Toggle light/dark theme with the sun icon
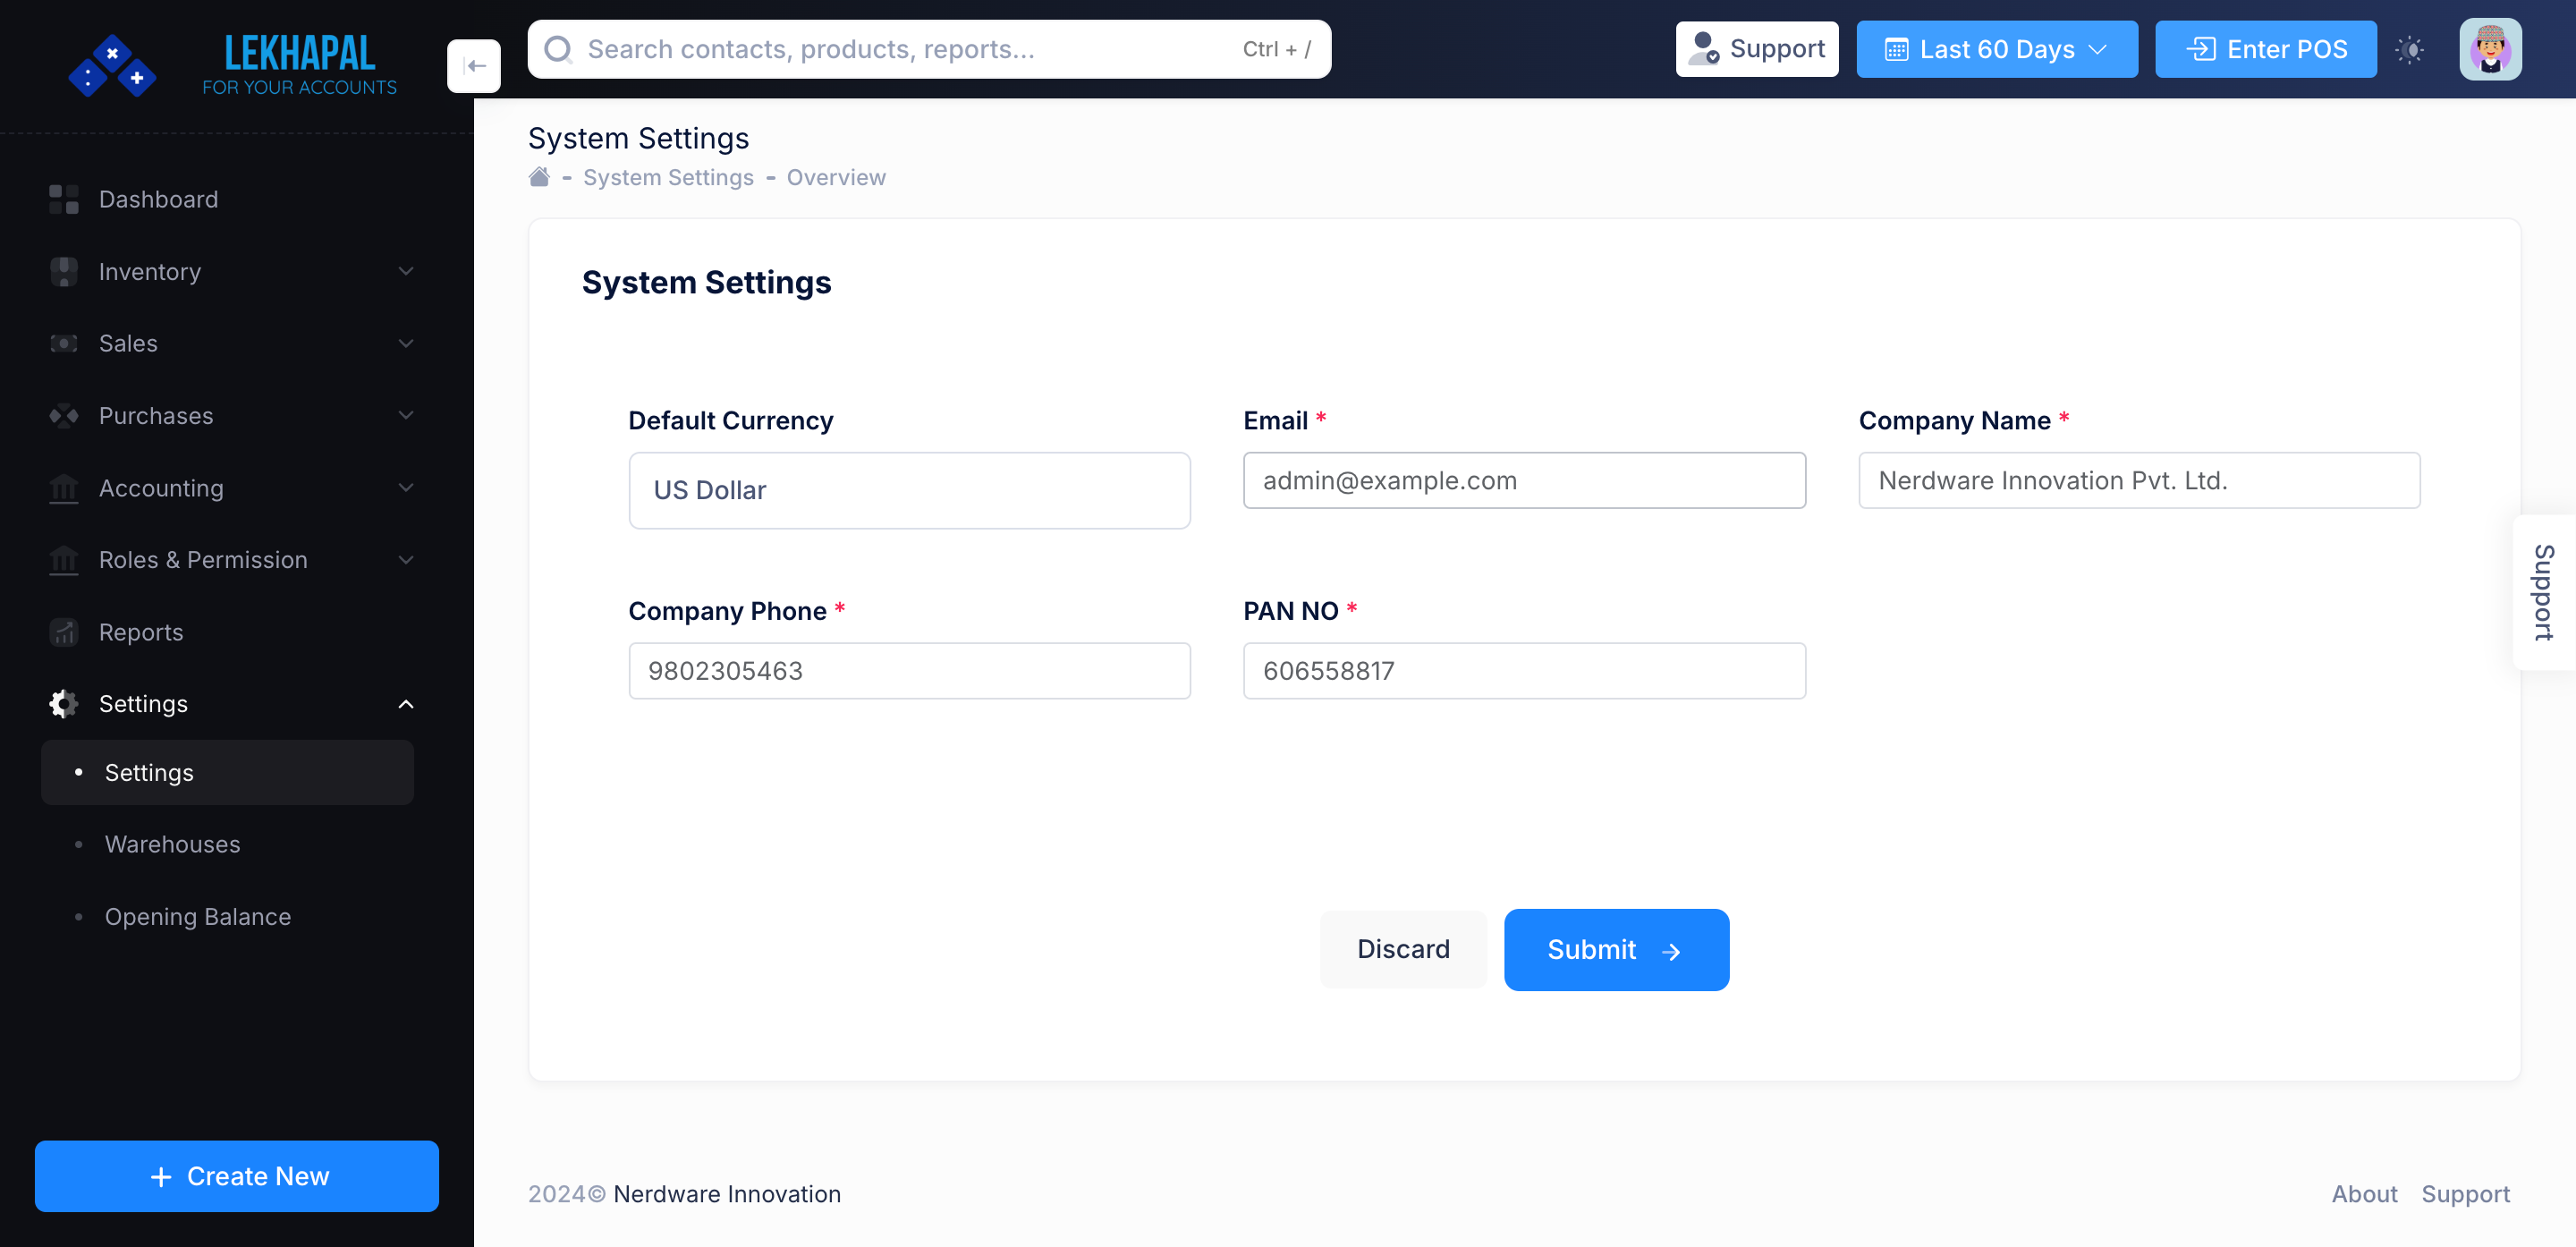The width and height of the screenshot is (2576, 1247). 2411,48
